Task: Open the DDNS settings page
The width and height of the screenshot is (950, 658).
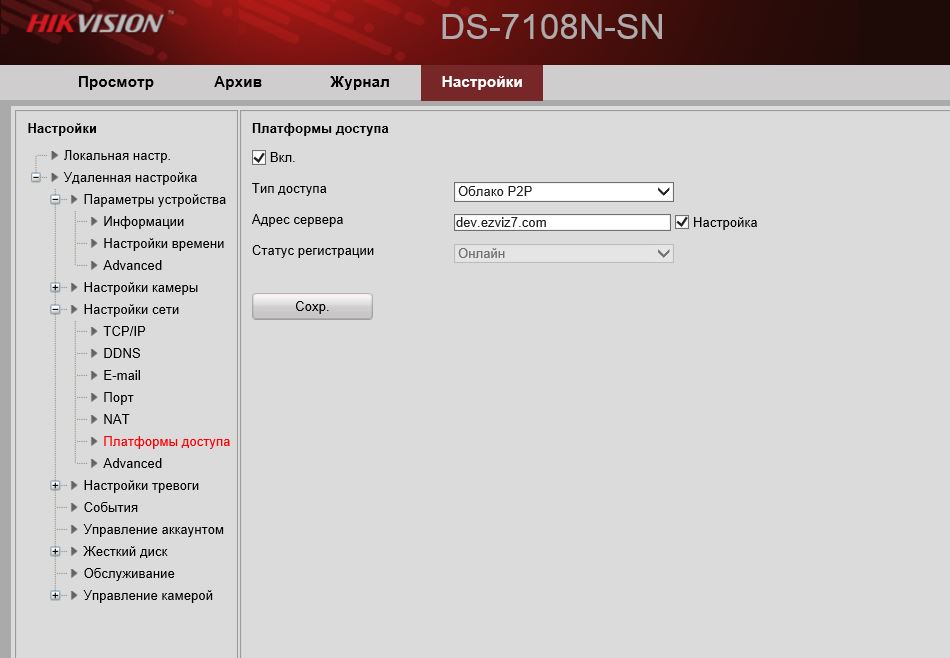Action: (x=122, y=353)
